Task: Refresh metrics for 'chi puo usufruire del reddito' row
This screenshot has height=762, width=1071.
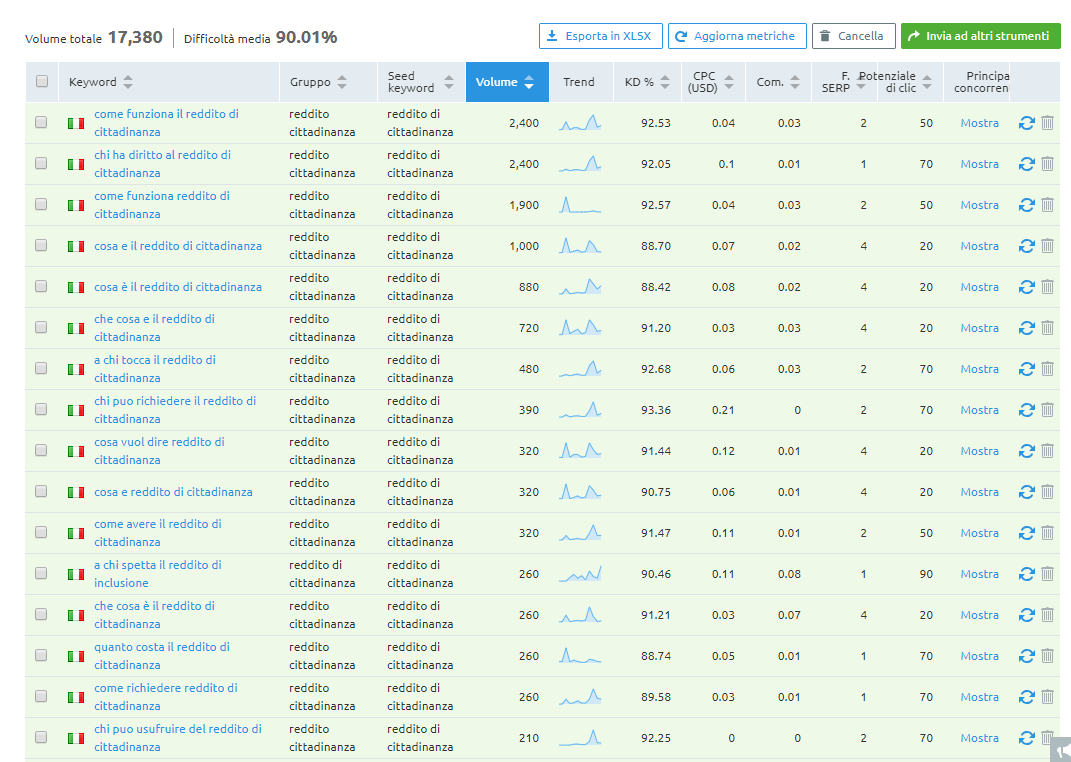Action: pyautogui.click(x=1027, y=737)
